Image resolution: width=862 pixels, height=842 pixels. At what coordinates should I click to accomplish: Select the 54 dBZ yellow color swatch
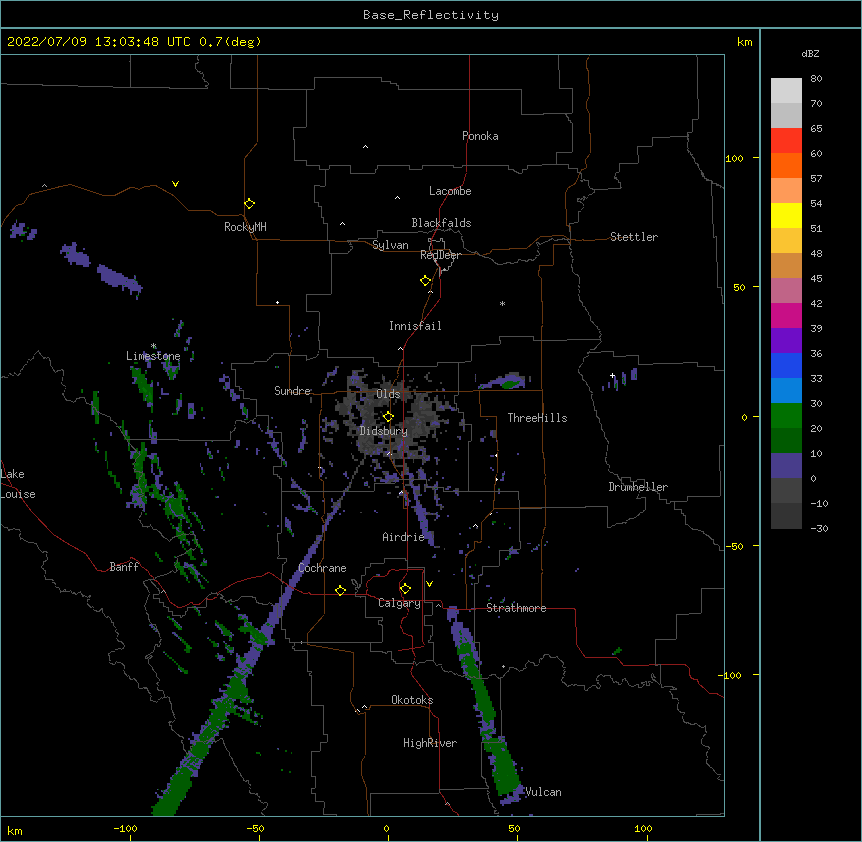click(786, 215)
